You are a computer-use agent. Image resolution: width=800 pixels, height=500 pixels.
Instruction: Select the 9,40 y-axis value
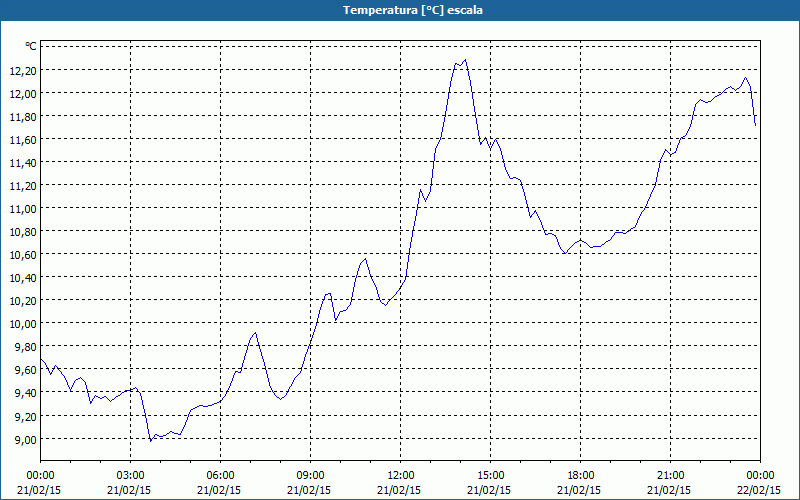coord(26,393)
